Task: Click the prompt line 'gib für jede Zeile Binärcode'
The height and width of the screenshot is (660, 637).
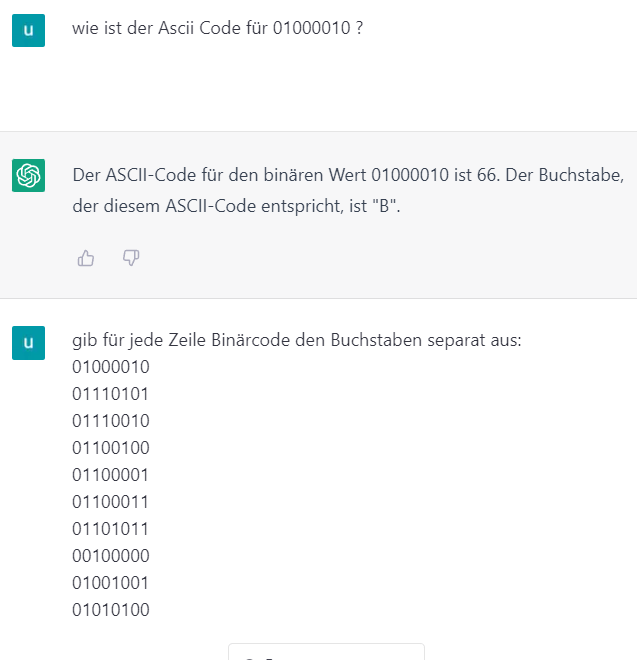Action: click(x=296, y=340)
